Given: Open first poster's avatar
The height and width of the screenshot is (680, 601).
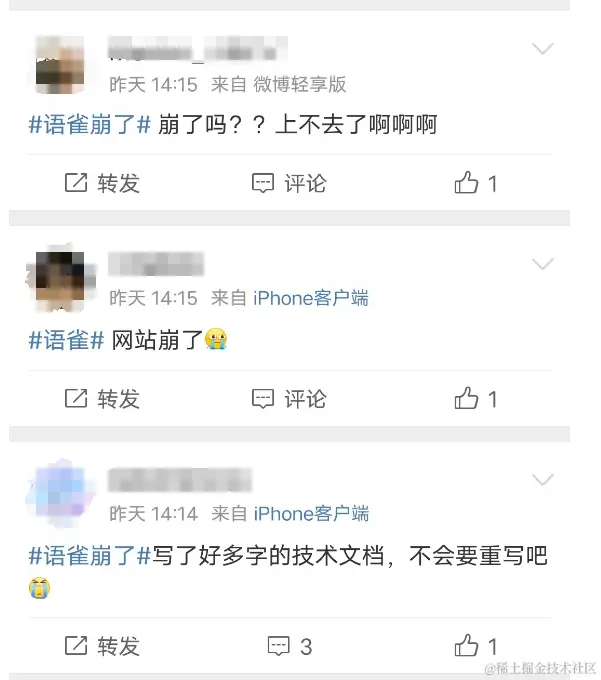Looking at the screenshot, I should [60, 65].
